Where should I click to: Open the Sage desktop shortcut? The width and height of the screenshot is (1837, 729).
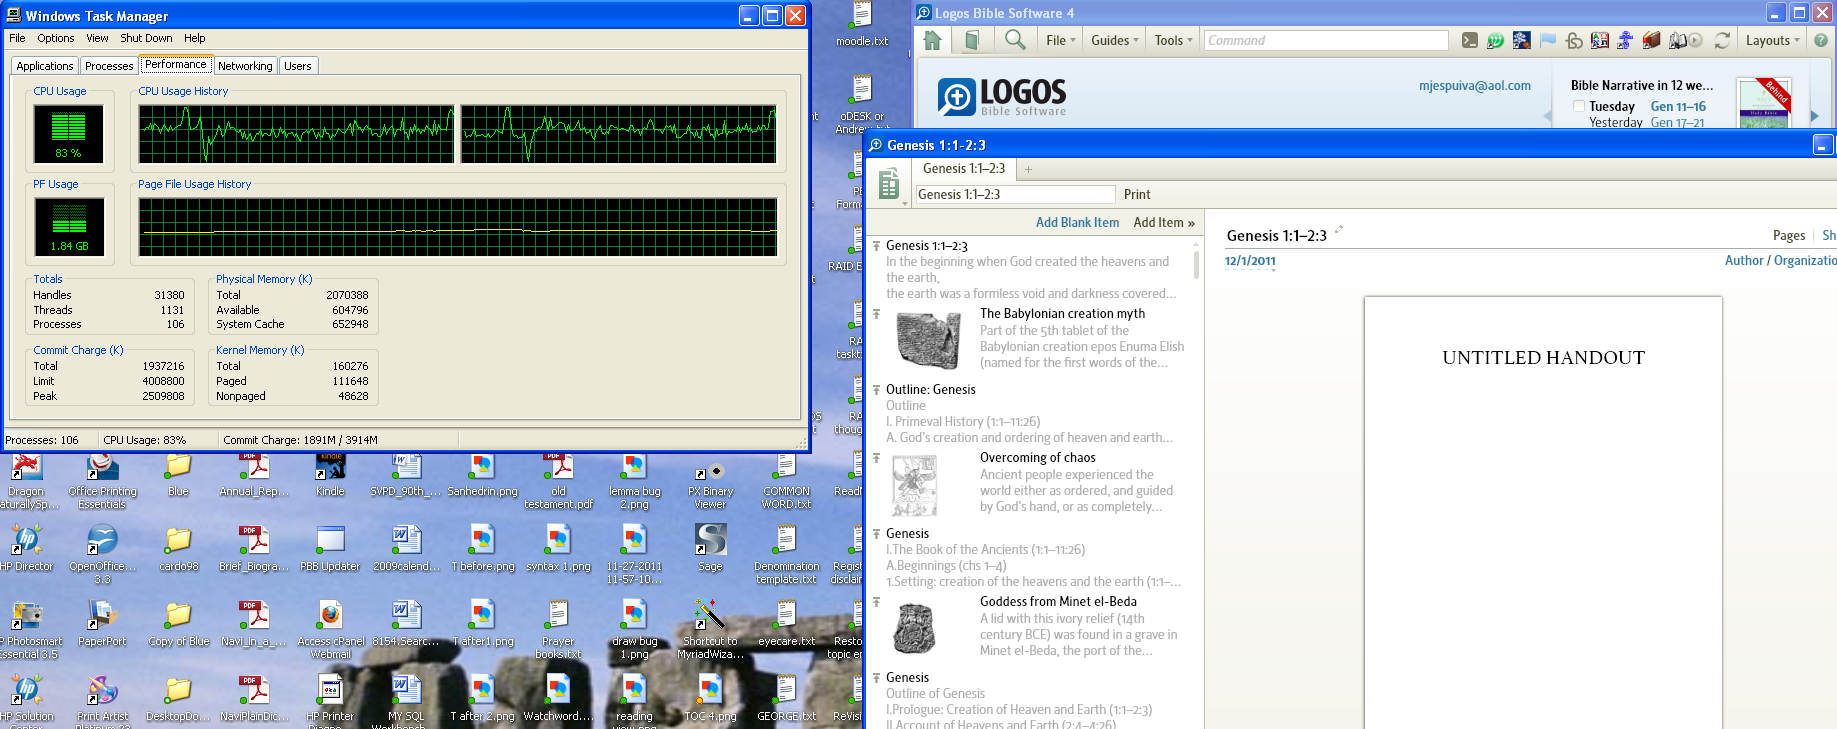click(710, 548)
